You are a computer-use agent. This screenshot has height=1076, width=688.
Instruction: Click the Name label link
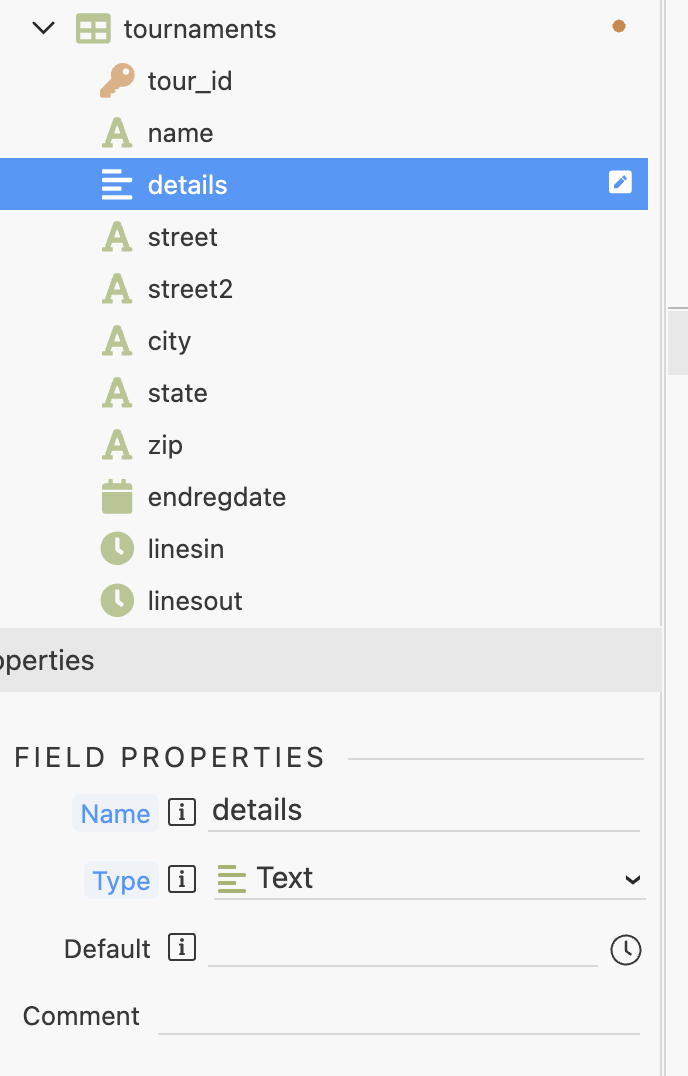pos(115,813)
